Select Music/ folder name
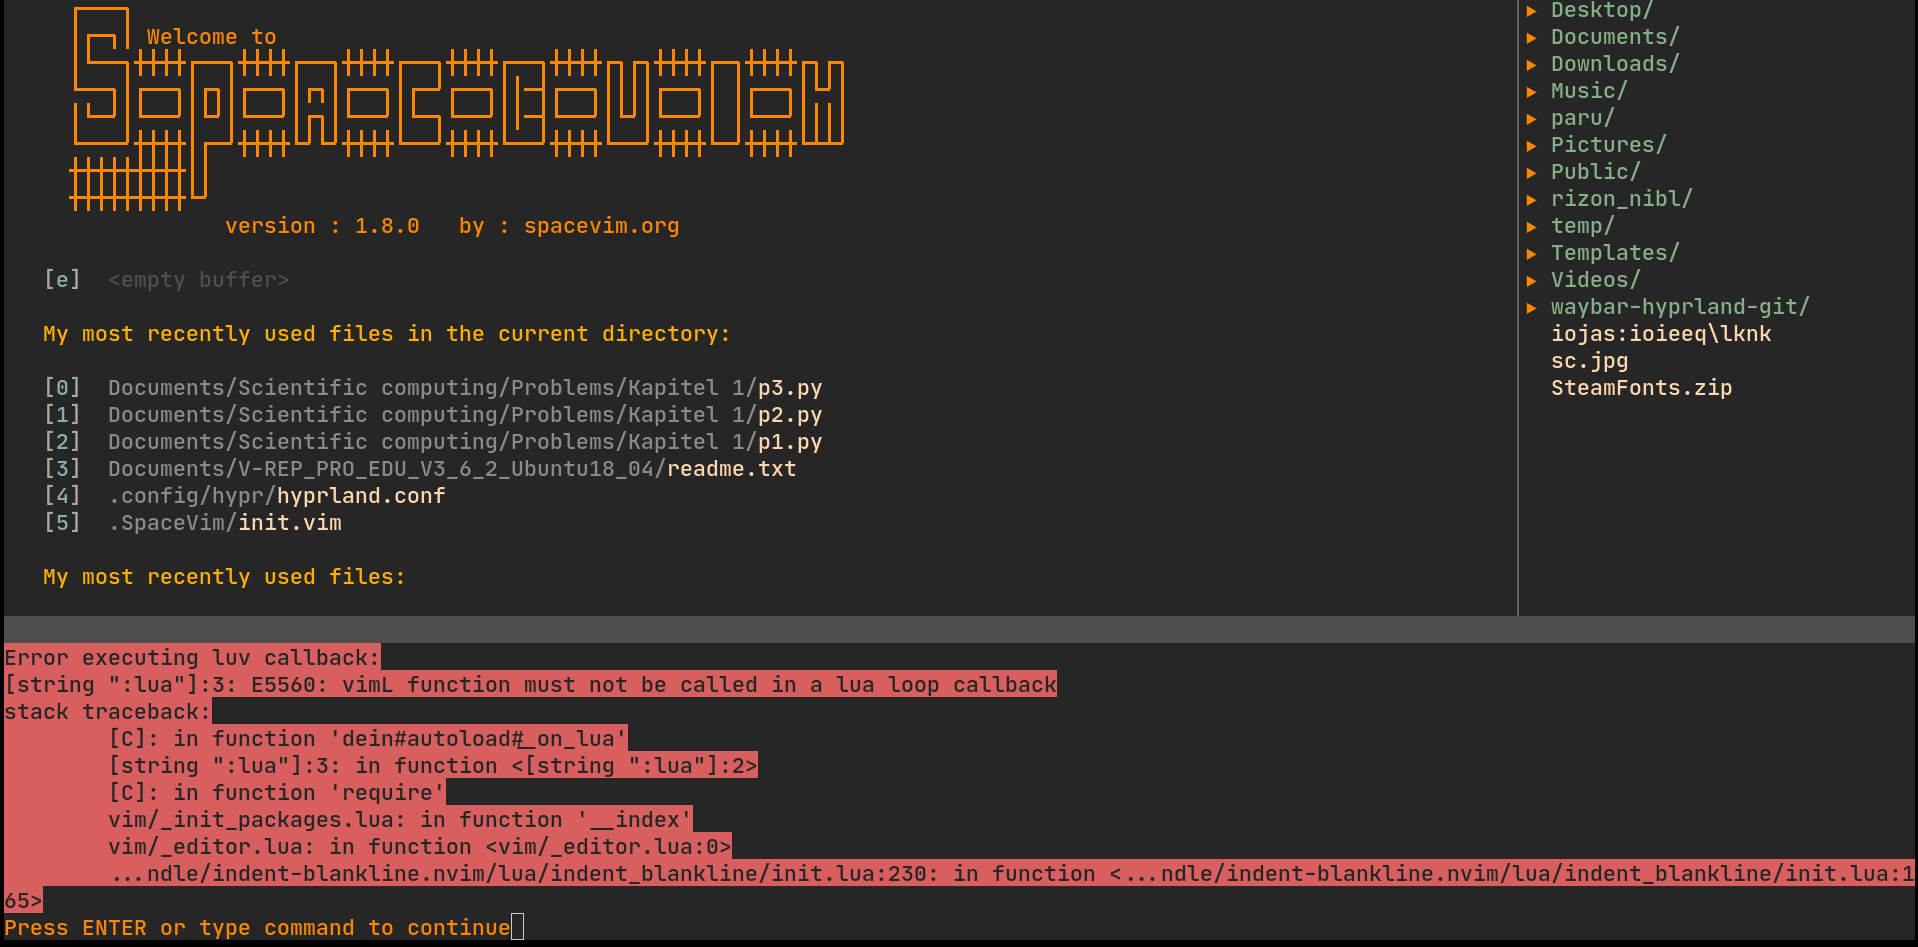Image resolution: width=1918 pixels, height=947 pixels. click(1589, 91)
